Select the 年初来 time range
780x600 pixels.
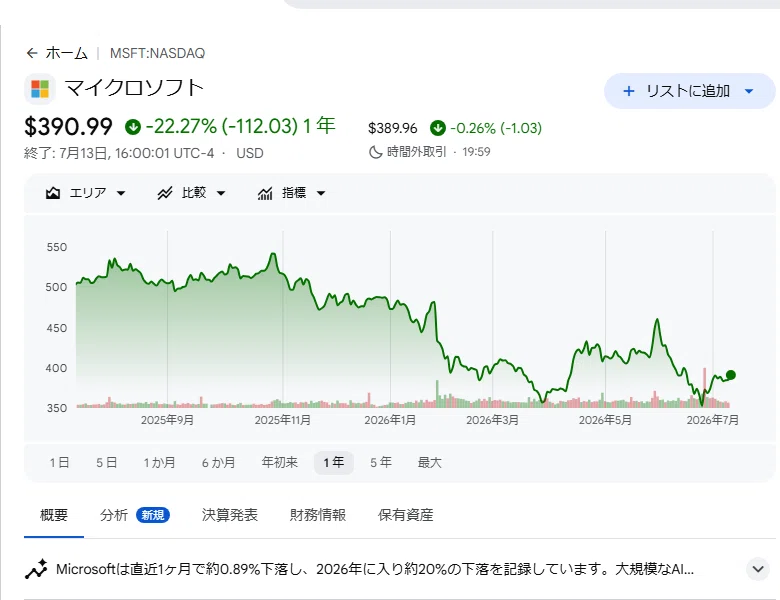tap(280, 463)
